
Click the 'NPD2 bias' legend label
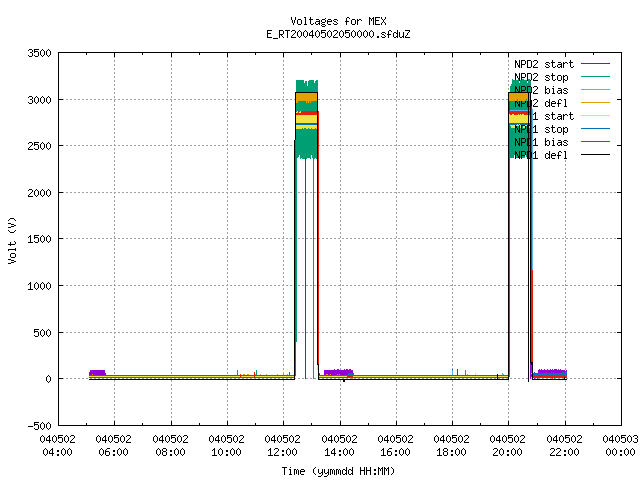[x=541, y=90]
